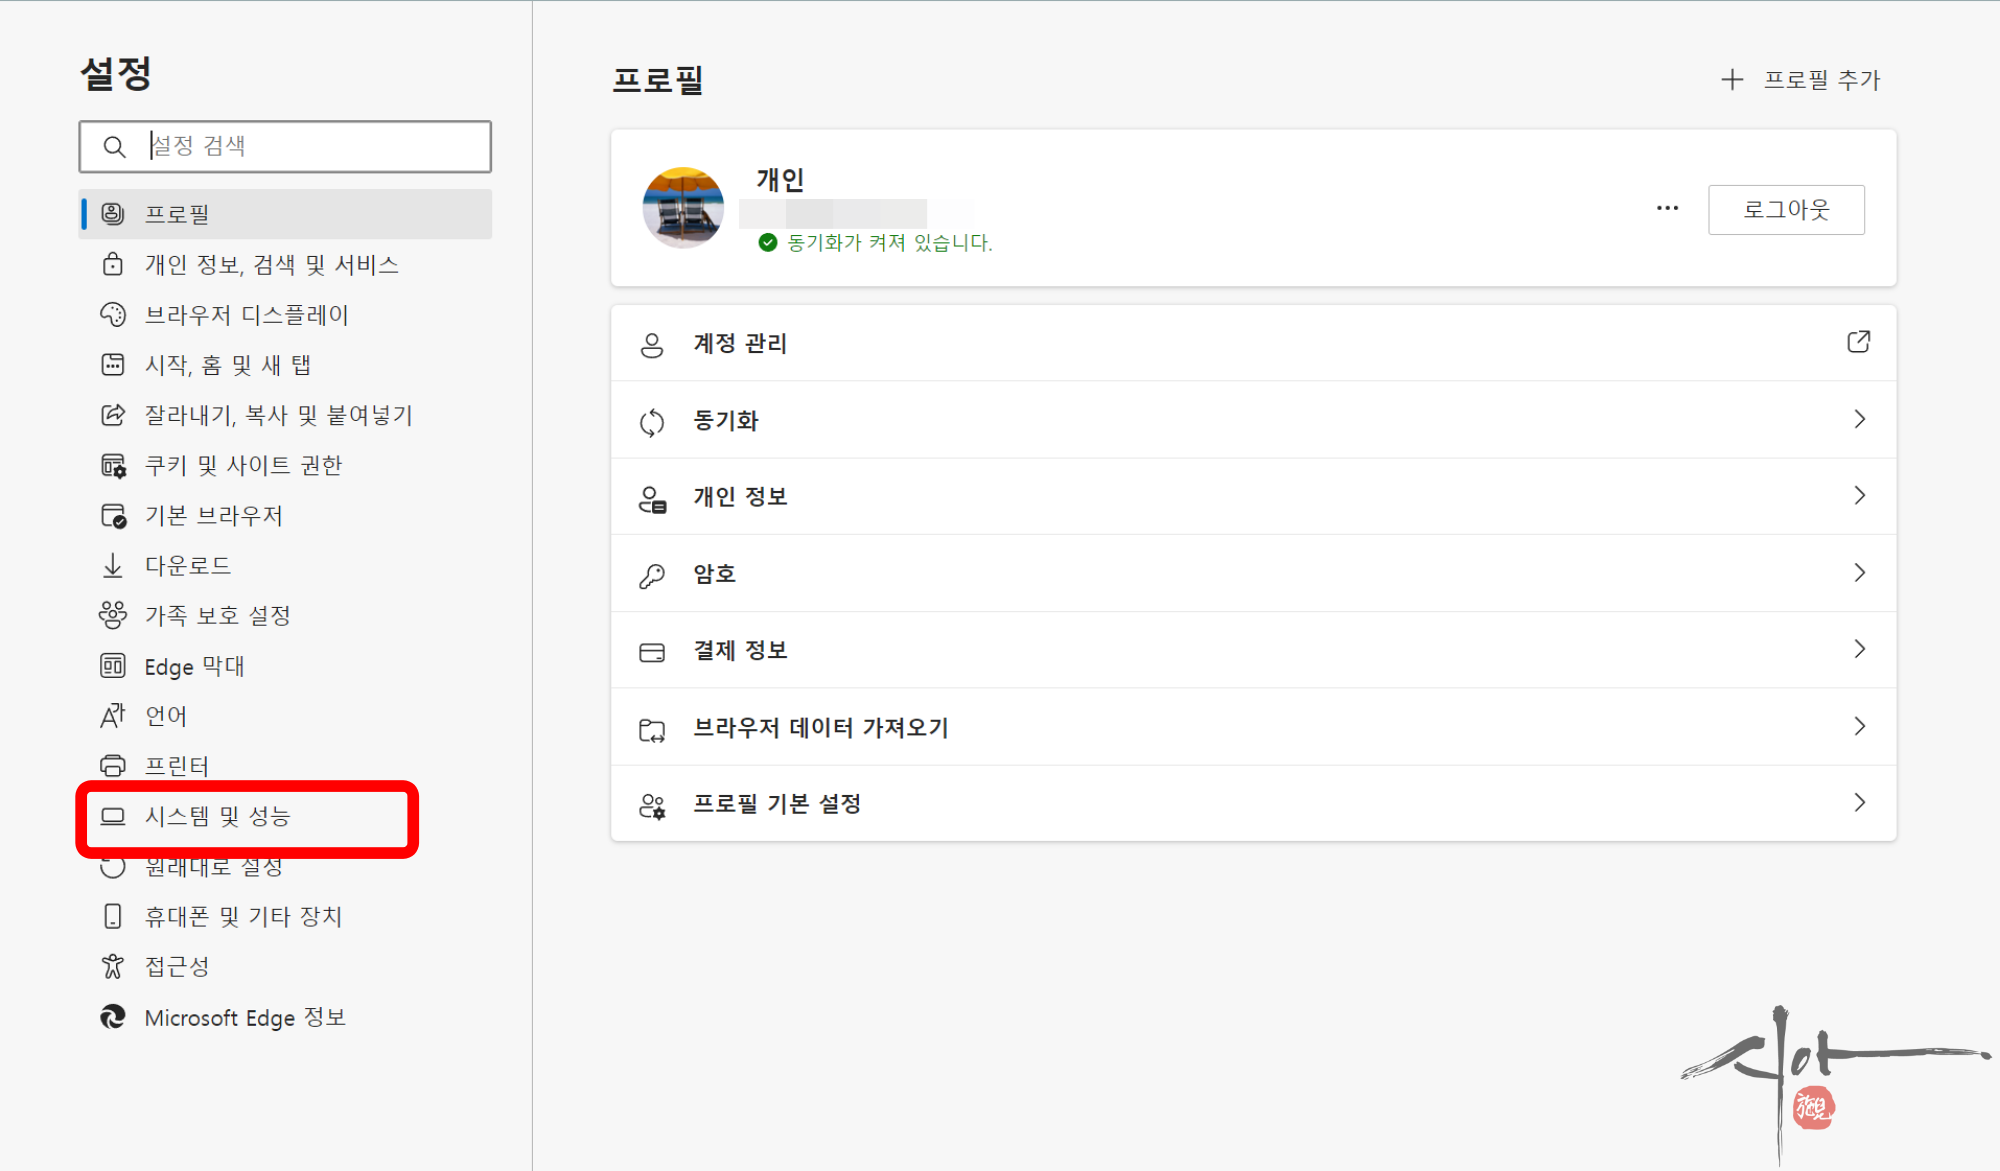Click the Edge logo icon for Microsoft Edge 정보
Image resolution: width=2000 pixels, height=1171 pixels.
click(113, 1017)
